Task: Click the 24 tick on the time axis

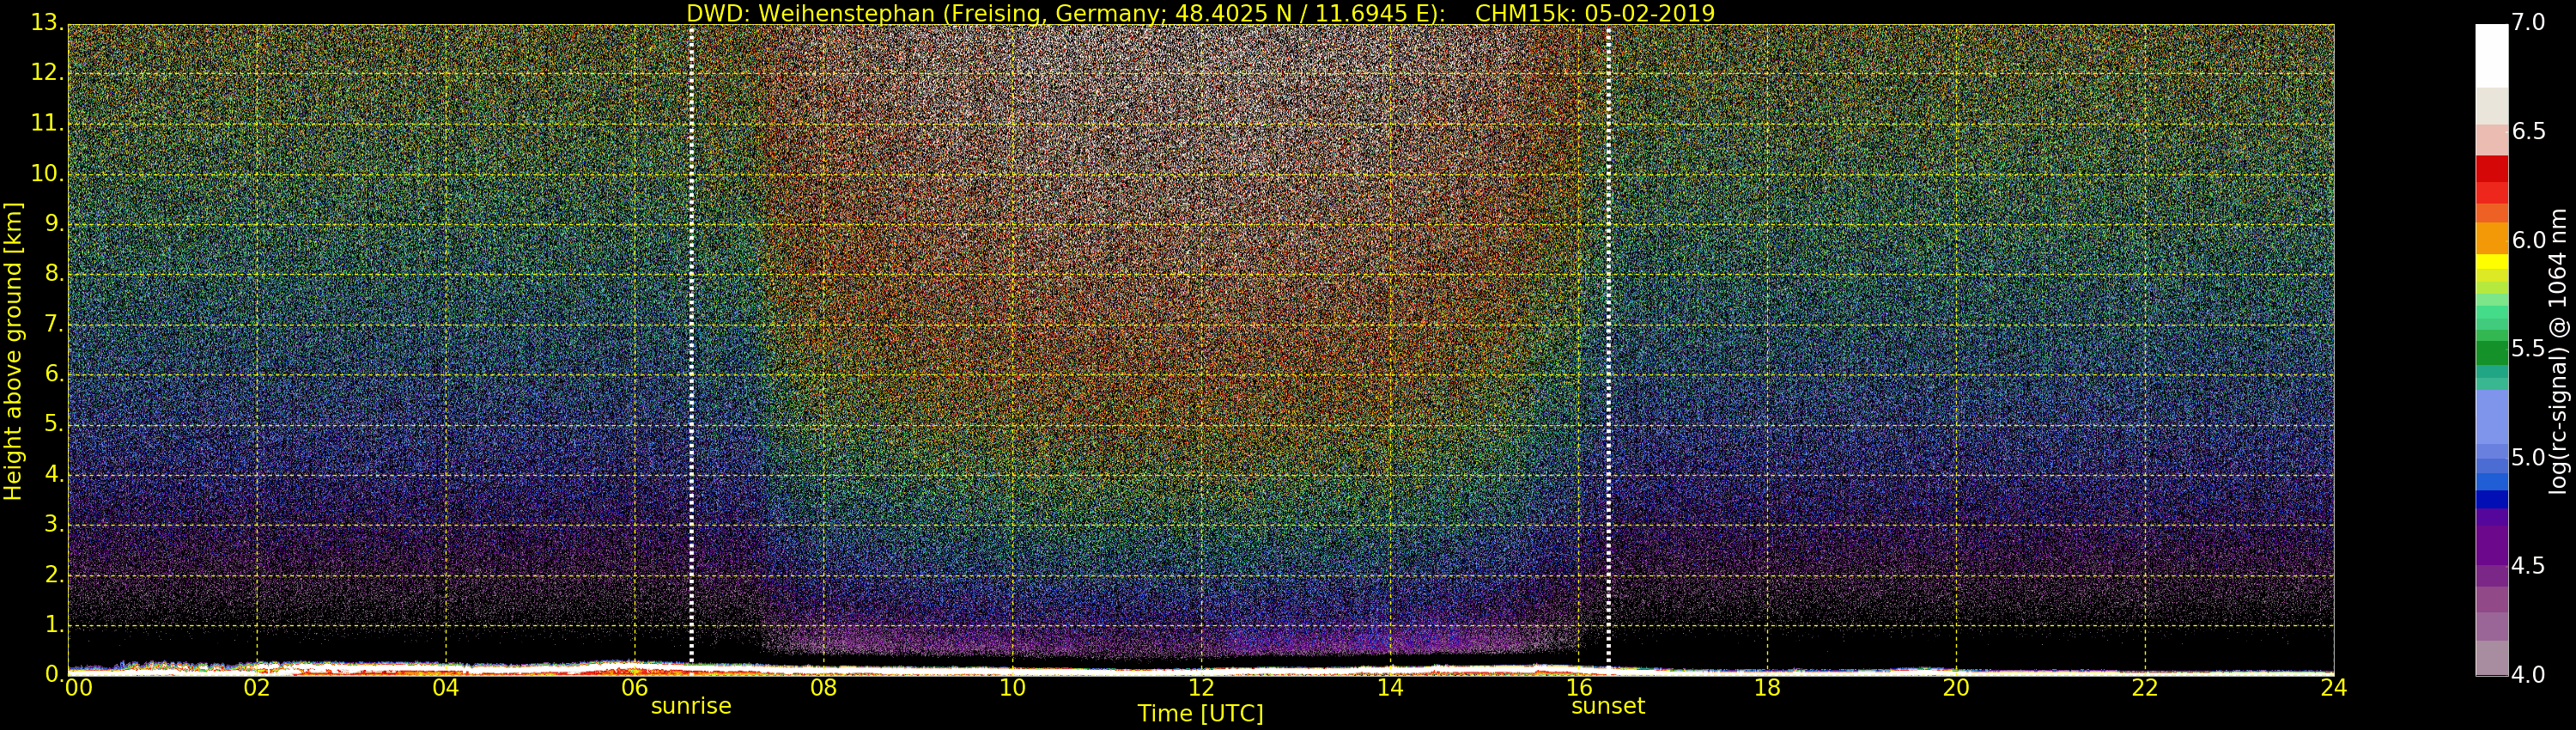Action: (x=2333, y=688)
